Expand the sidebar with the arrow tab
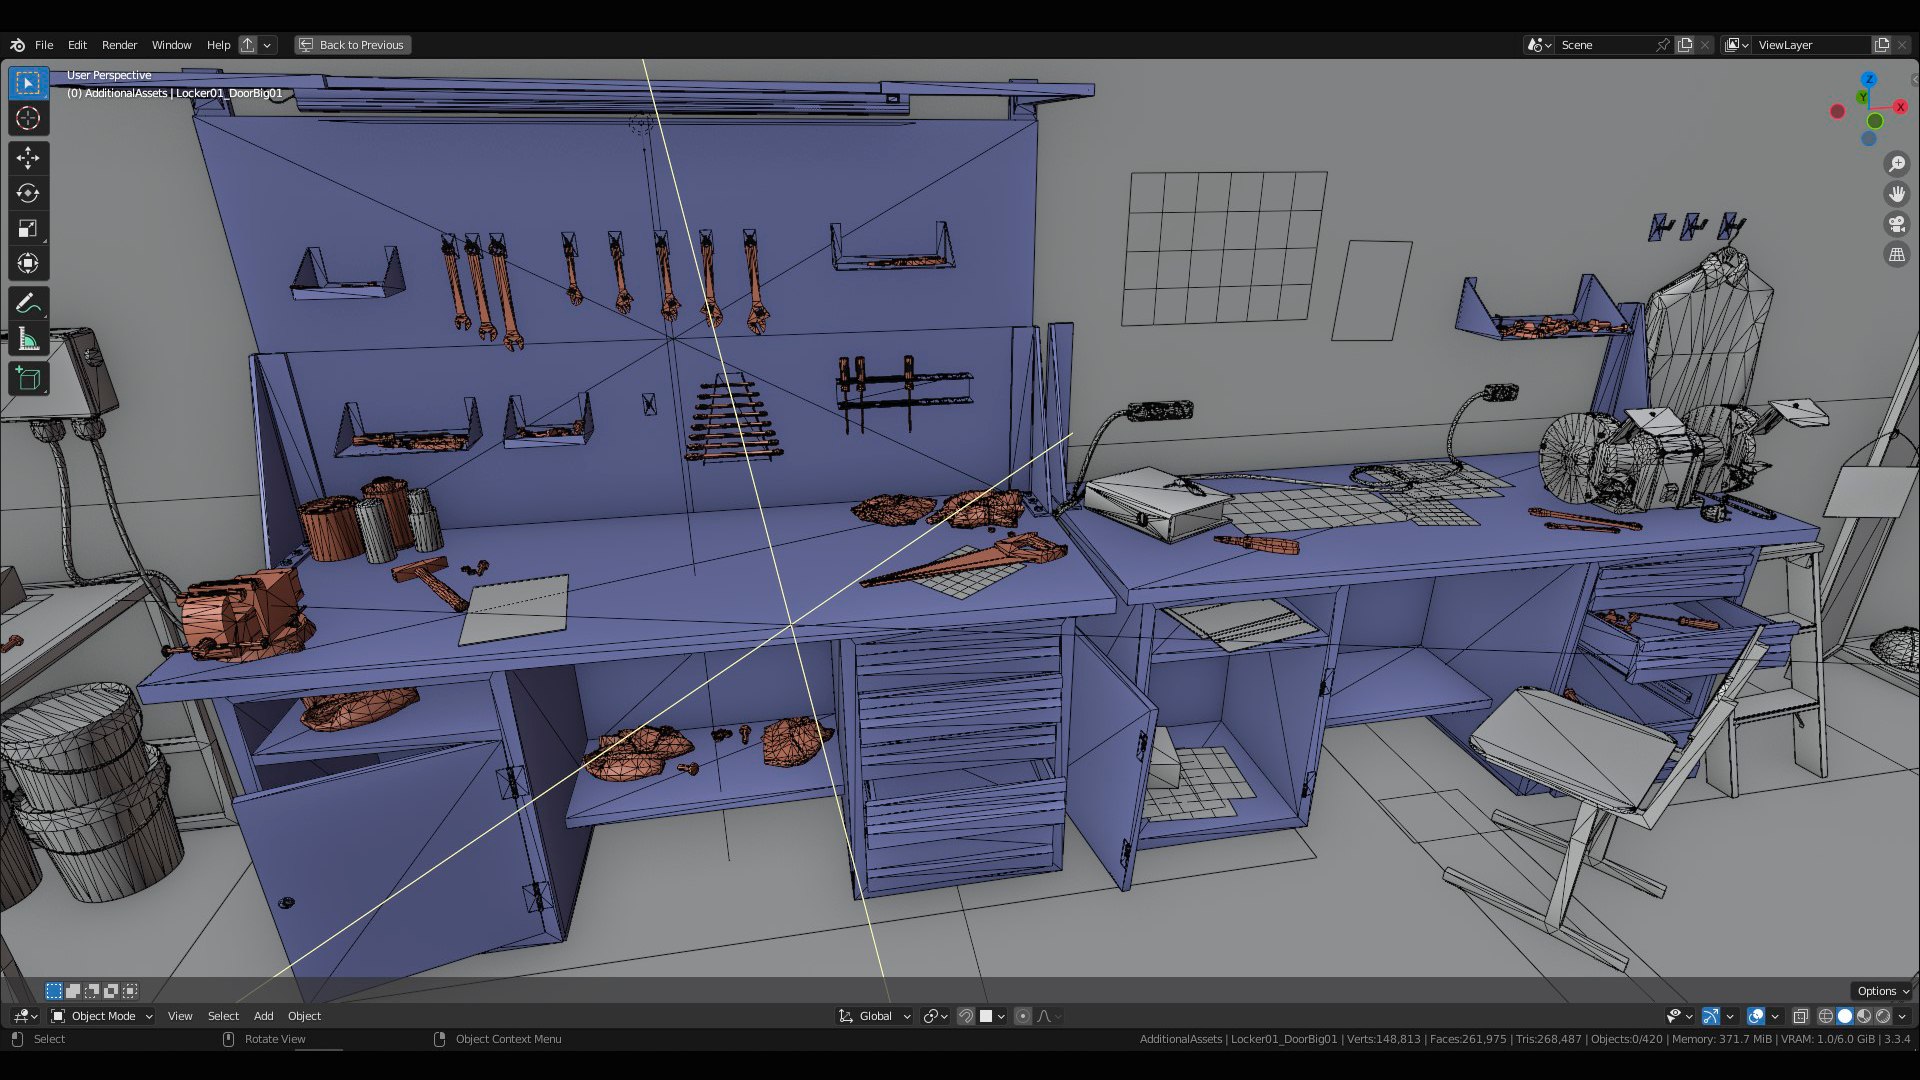The width and height of the screenshot is (1920, 1080). (1914, 79)
